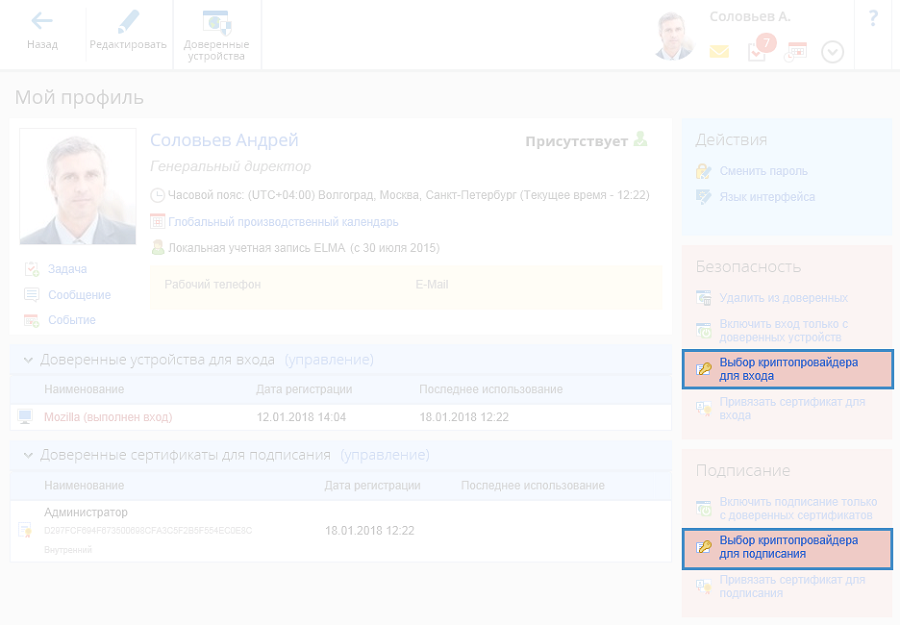Click the Edit pencil icon

[128, 21]
